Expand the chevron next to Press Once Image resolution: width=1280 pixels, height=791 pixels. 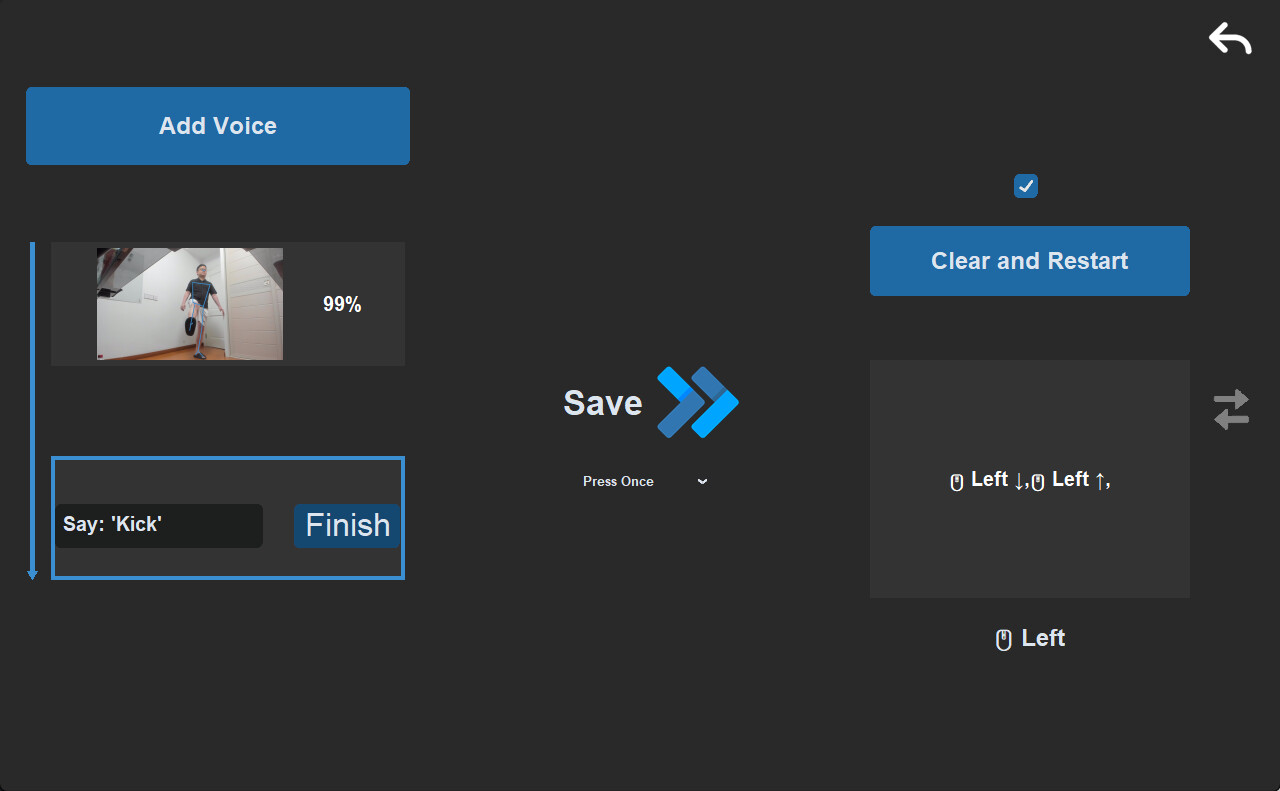pos(701,481)
